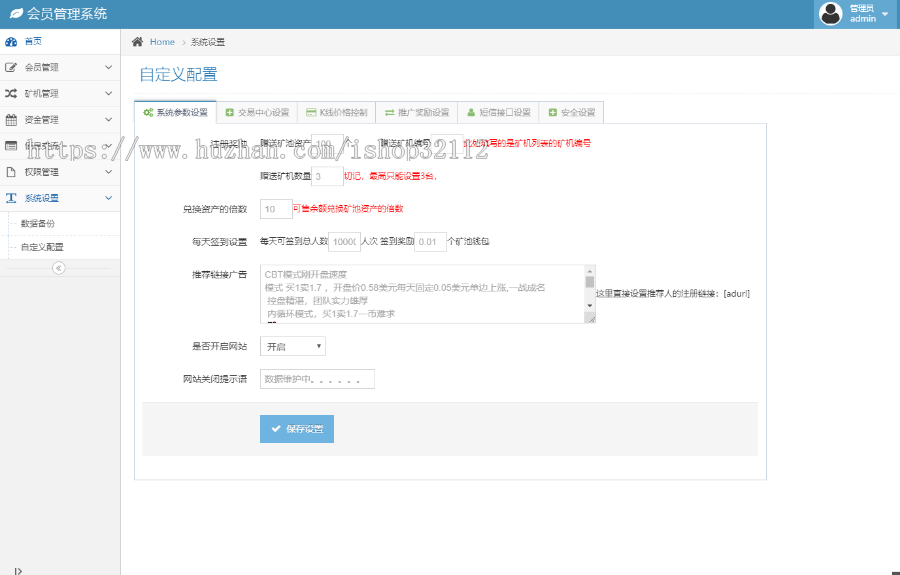
Task: Click the leaf logo beside 会员管理系统
Action: pos(17,13)
